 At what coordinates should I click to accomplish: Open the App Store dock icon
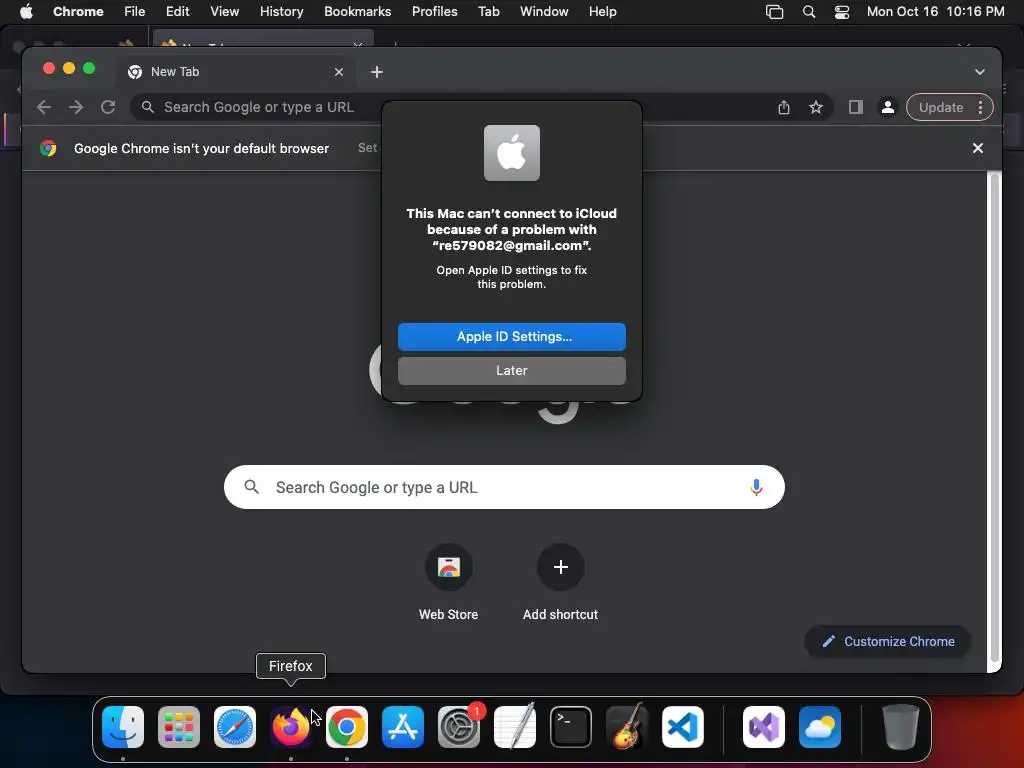tap(403, 727)
